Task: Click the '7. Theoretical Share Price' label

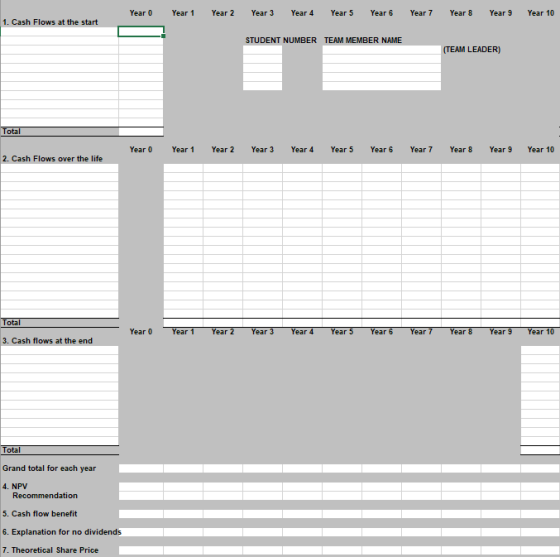Action: pos(50,550)
